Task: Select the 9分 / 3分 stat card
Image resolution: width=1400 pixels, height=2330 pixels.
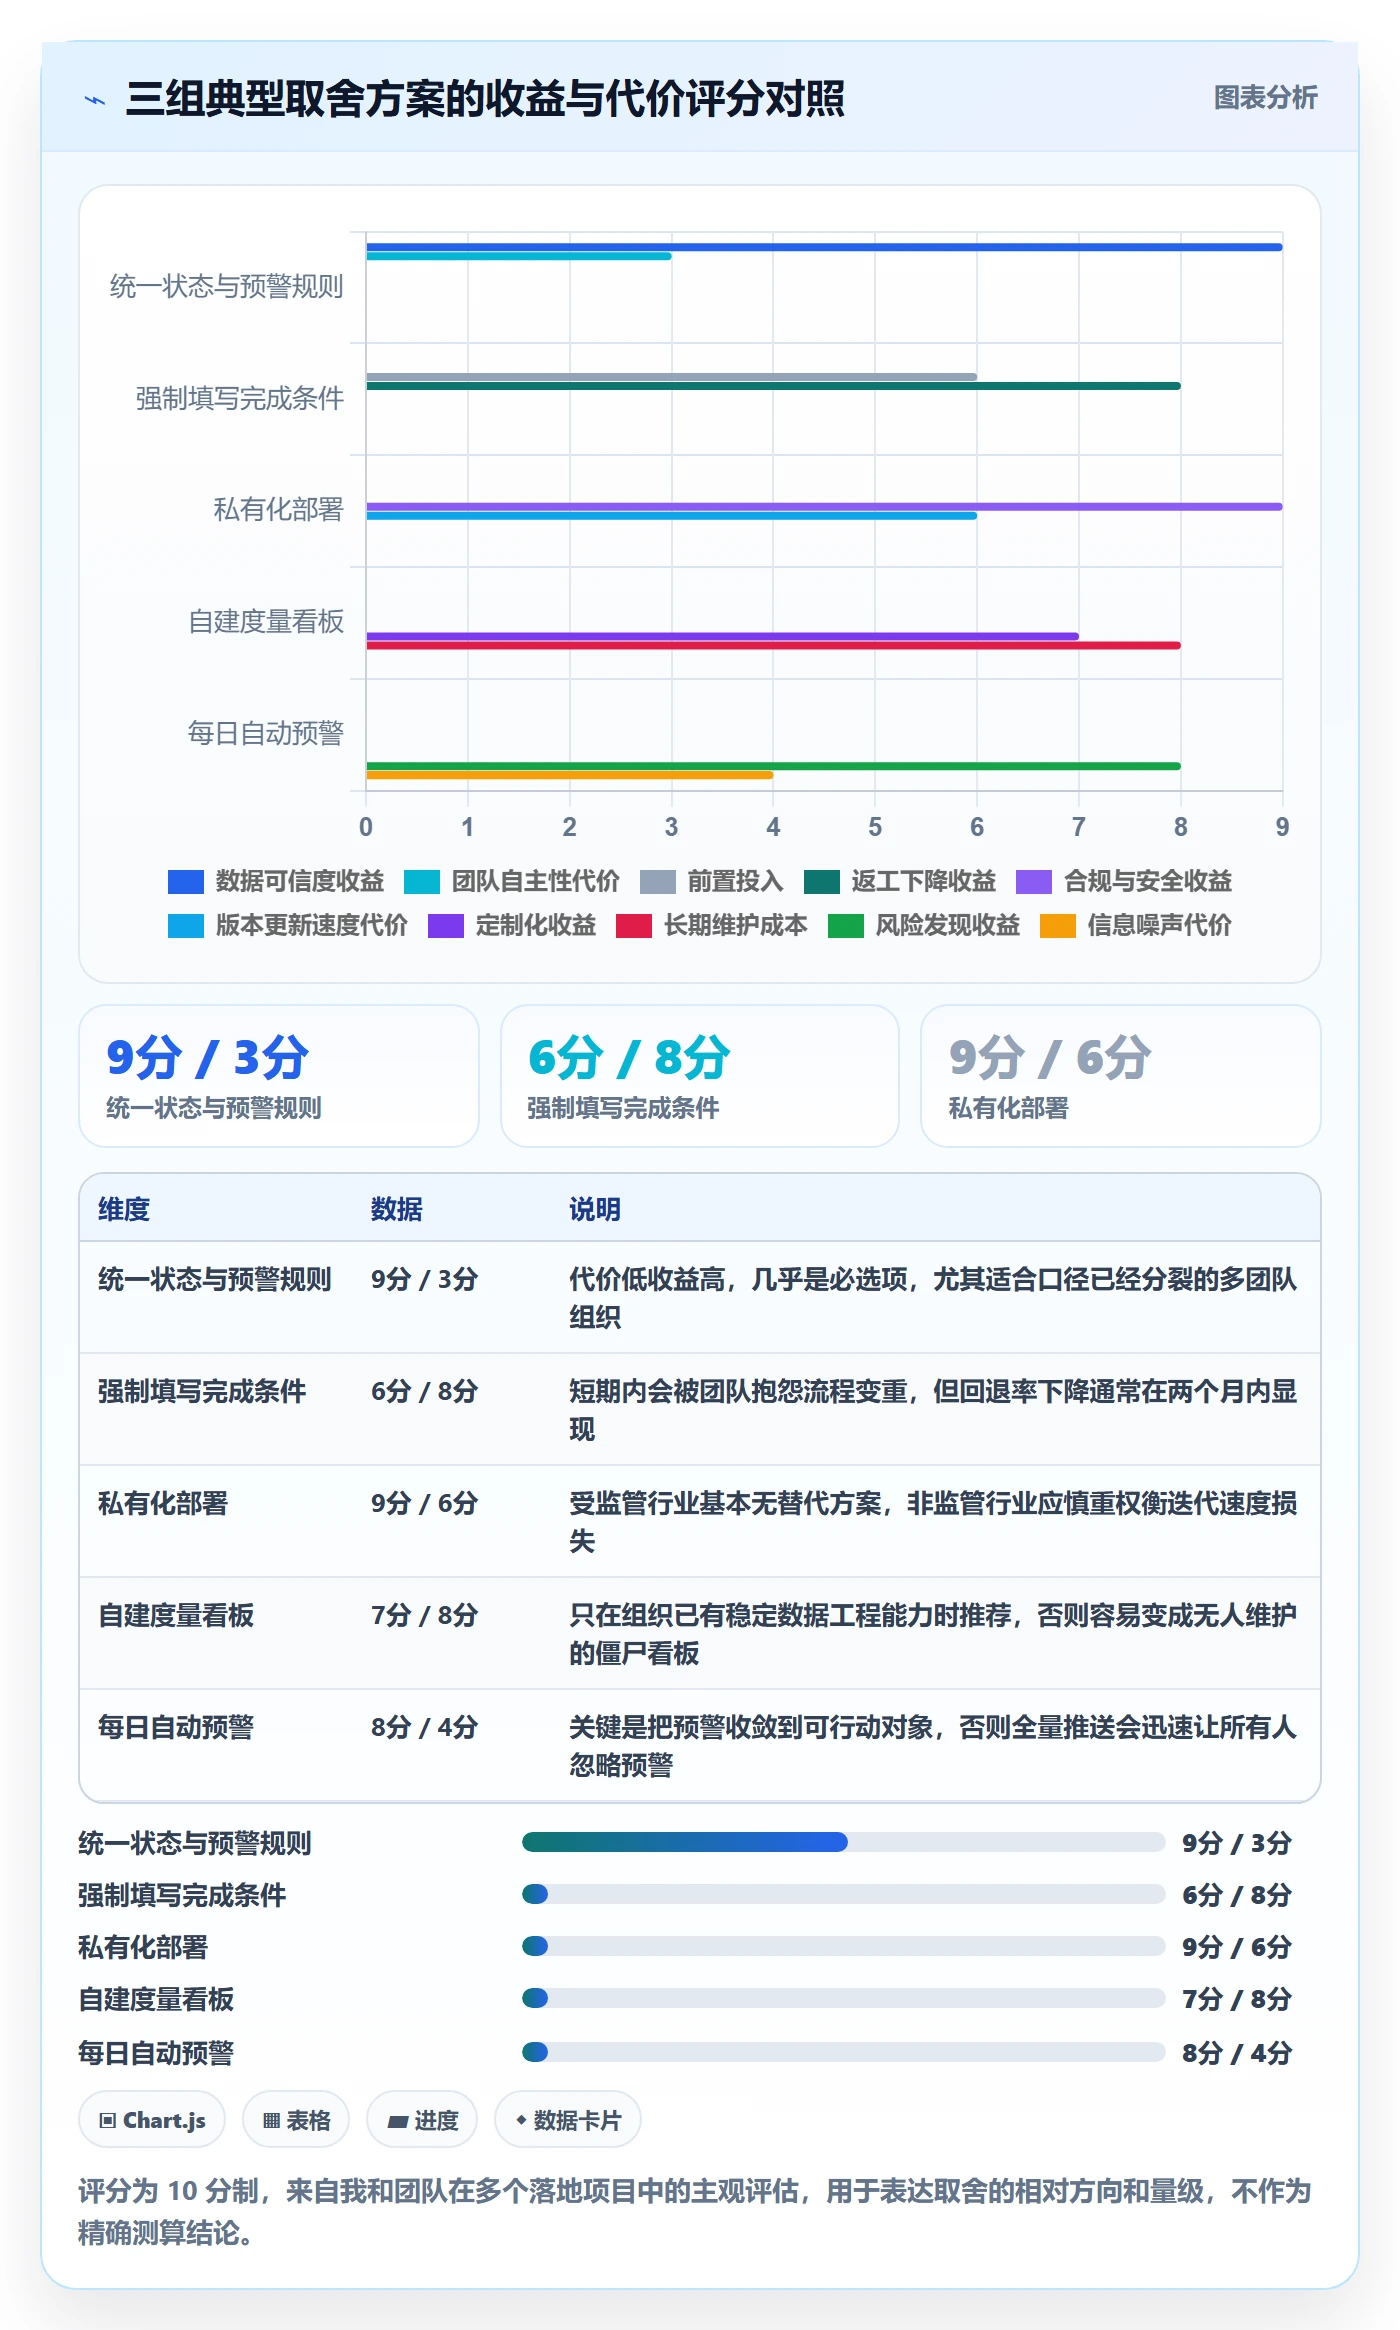Action: click(279, 1076)
